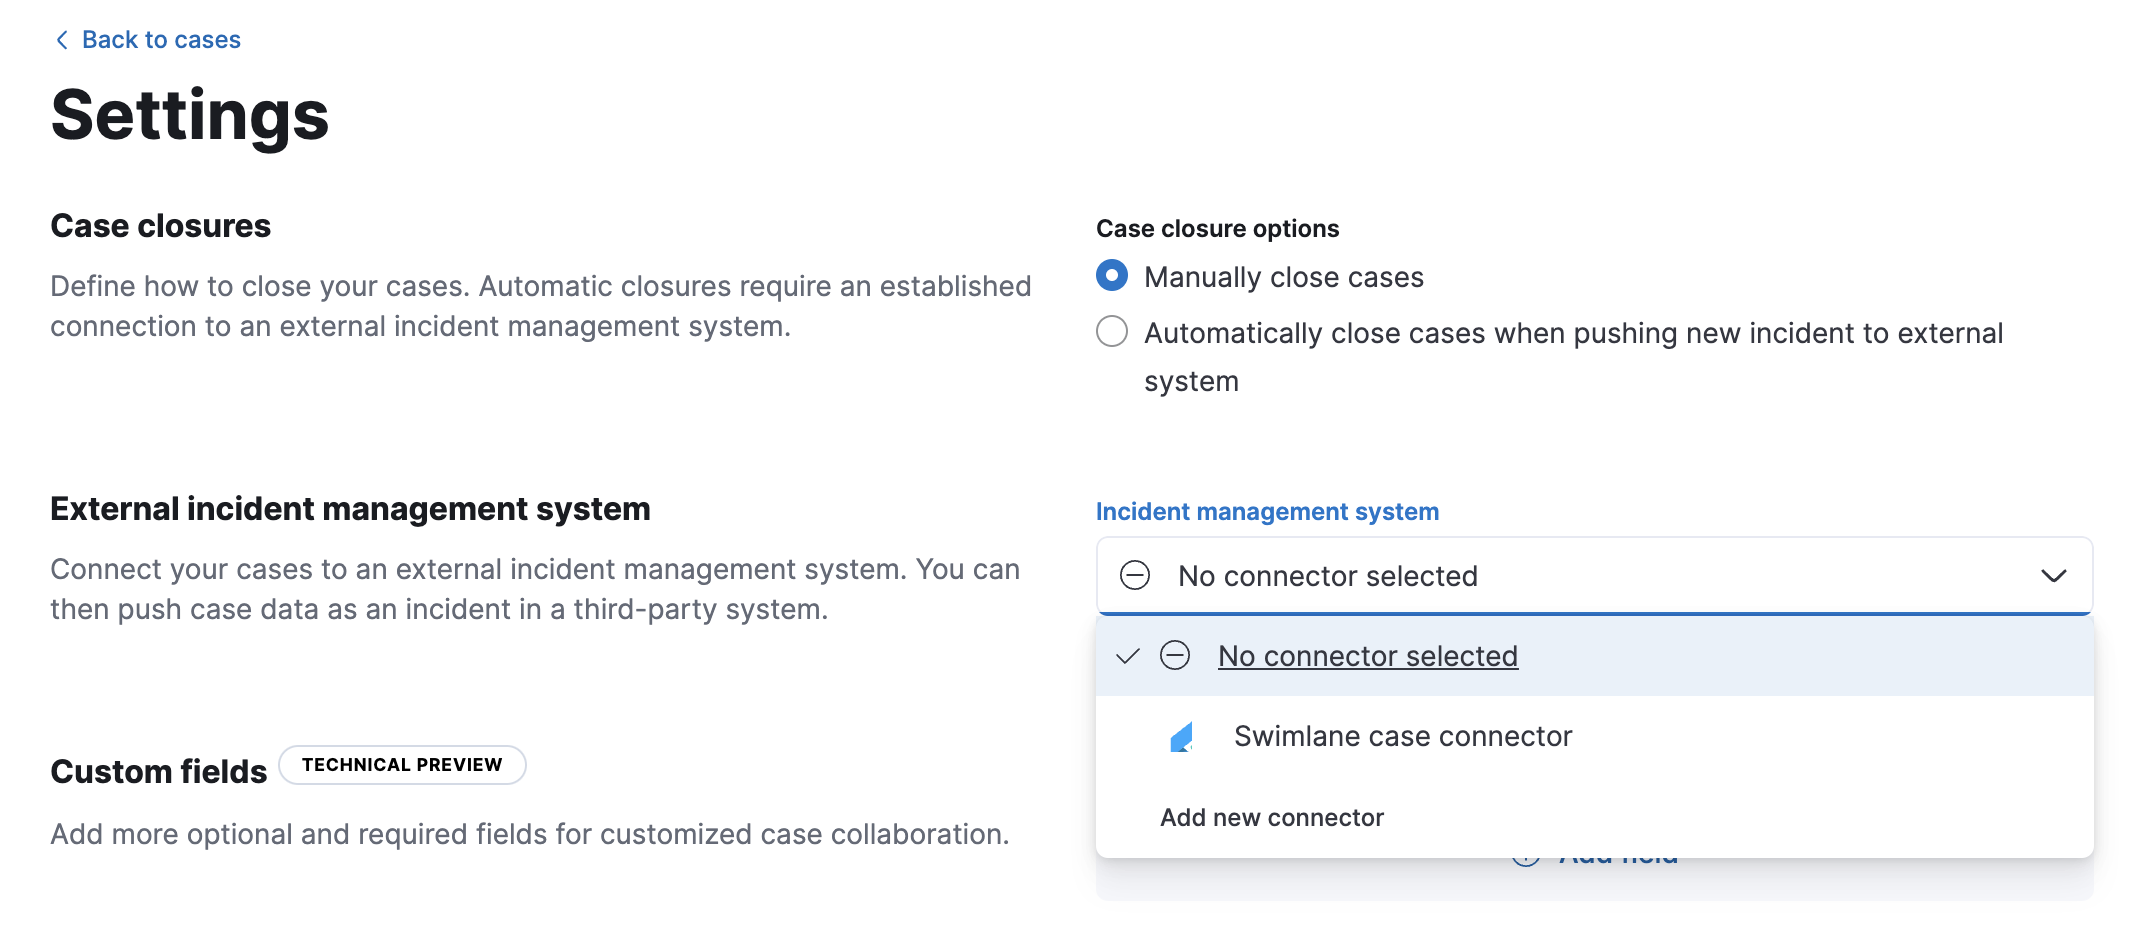Click the Custom fields section heading

click(x=159, y=772)
